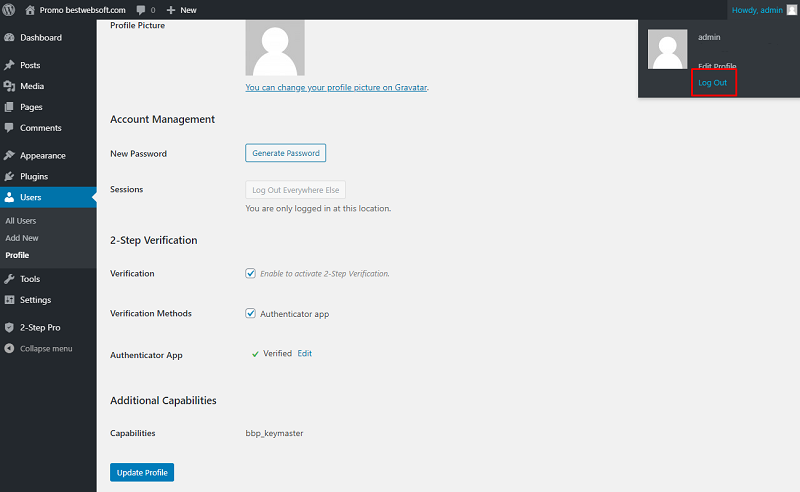Click the Dashboard gauge icon
The width and height of the screenshot is (800, 492).
tap(9, 37)
